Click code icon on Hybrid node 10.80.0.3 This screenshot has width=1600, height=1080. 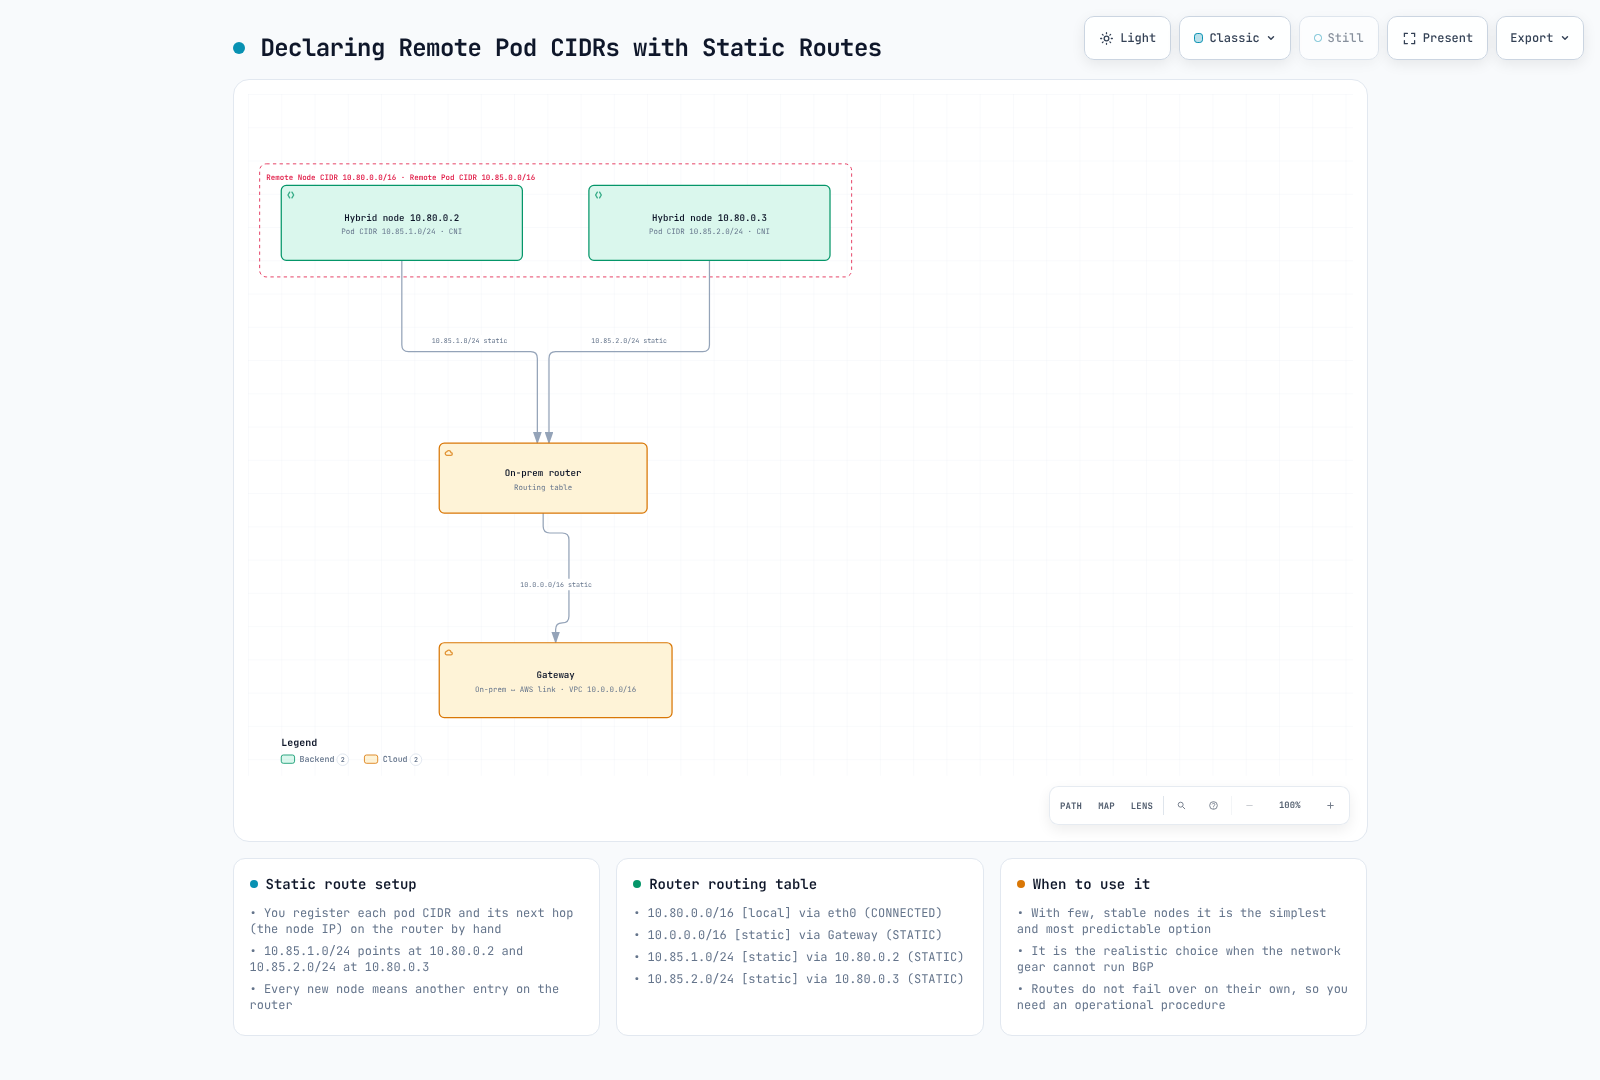599,195
